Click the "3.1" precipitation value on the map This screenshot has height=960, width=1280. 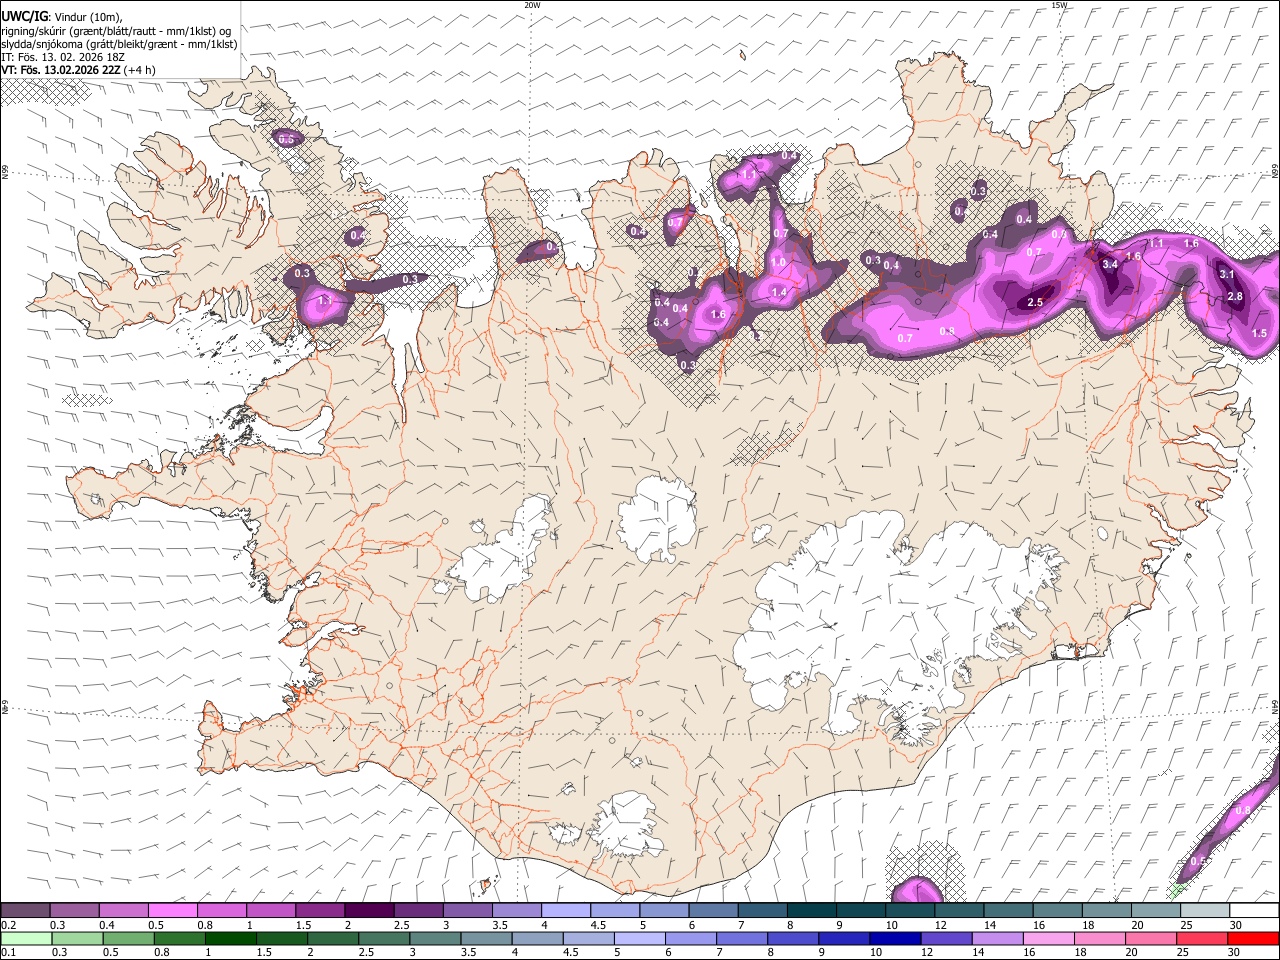[x=1227, y=274]
